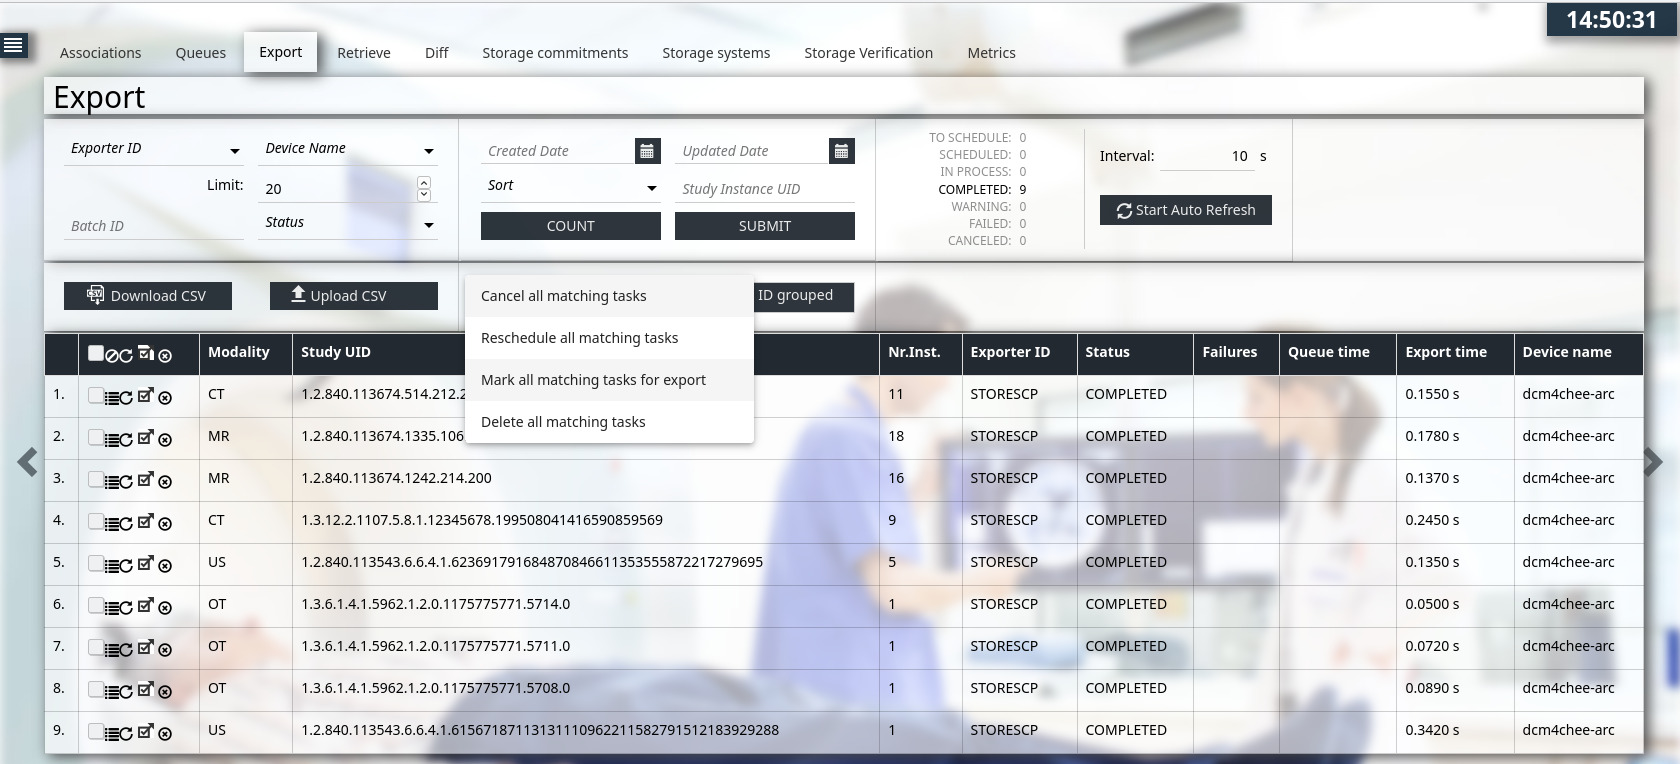Select Mark all matching tasks for export
This screenshot has height=764, width=1680.
pyautogui.click(x=609, y=380)
